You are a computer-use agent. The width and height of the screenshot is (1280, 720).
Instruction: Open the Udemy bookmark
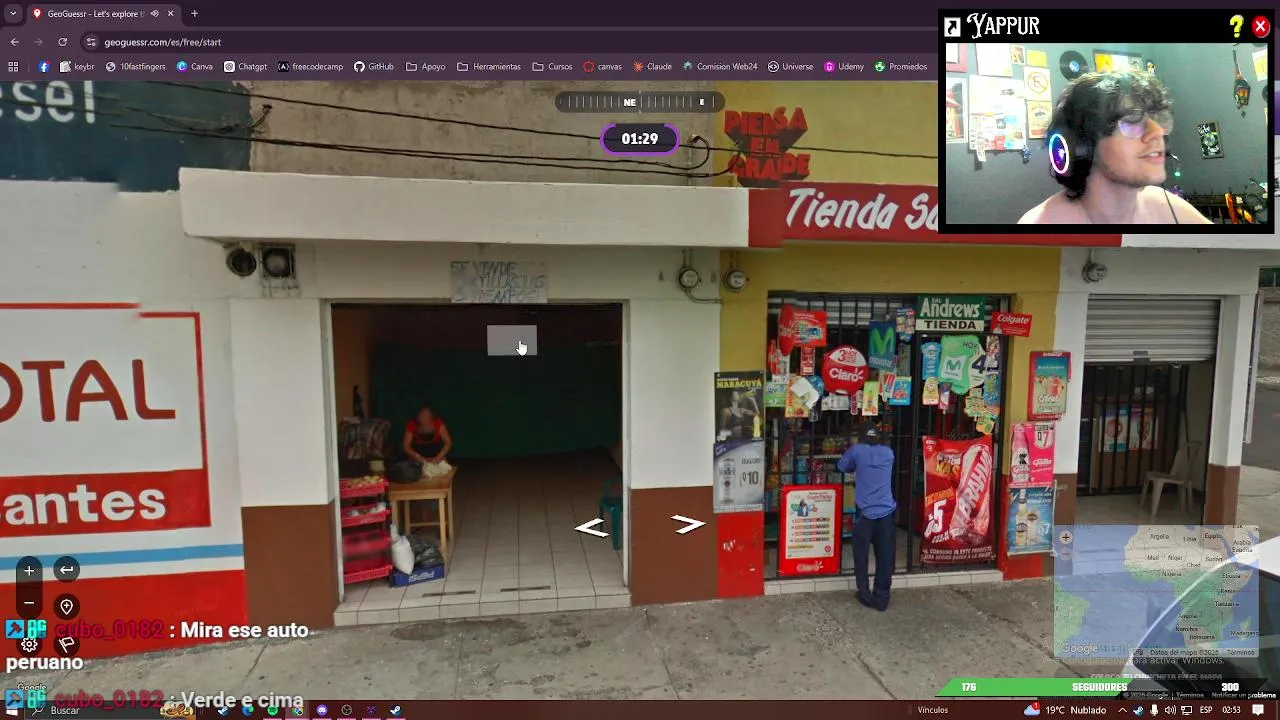[x=844, y=67]
